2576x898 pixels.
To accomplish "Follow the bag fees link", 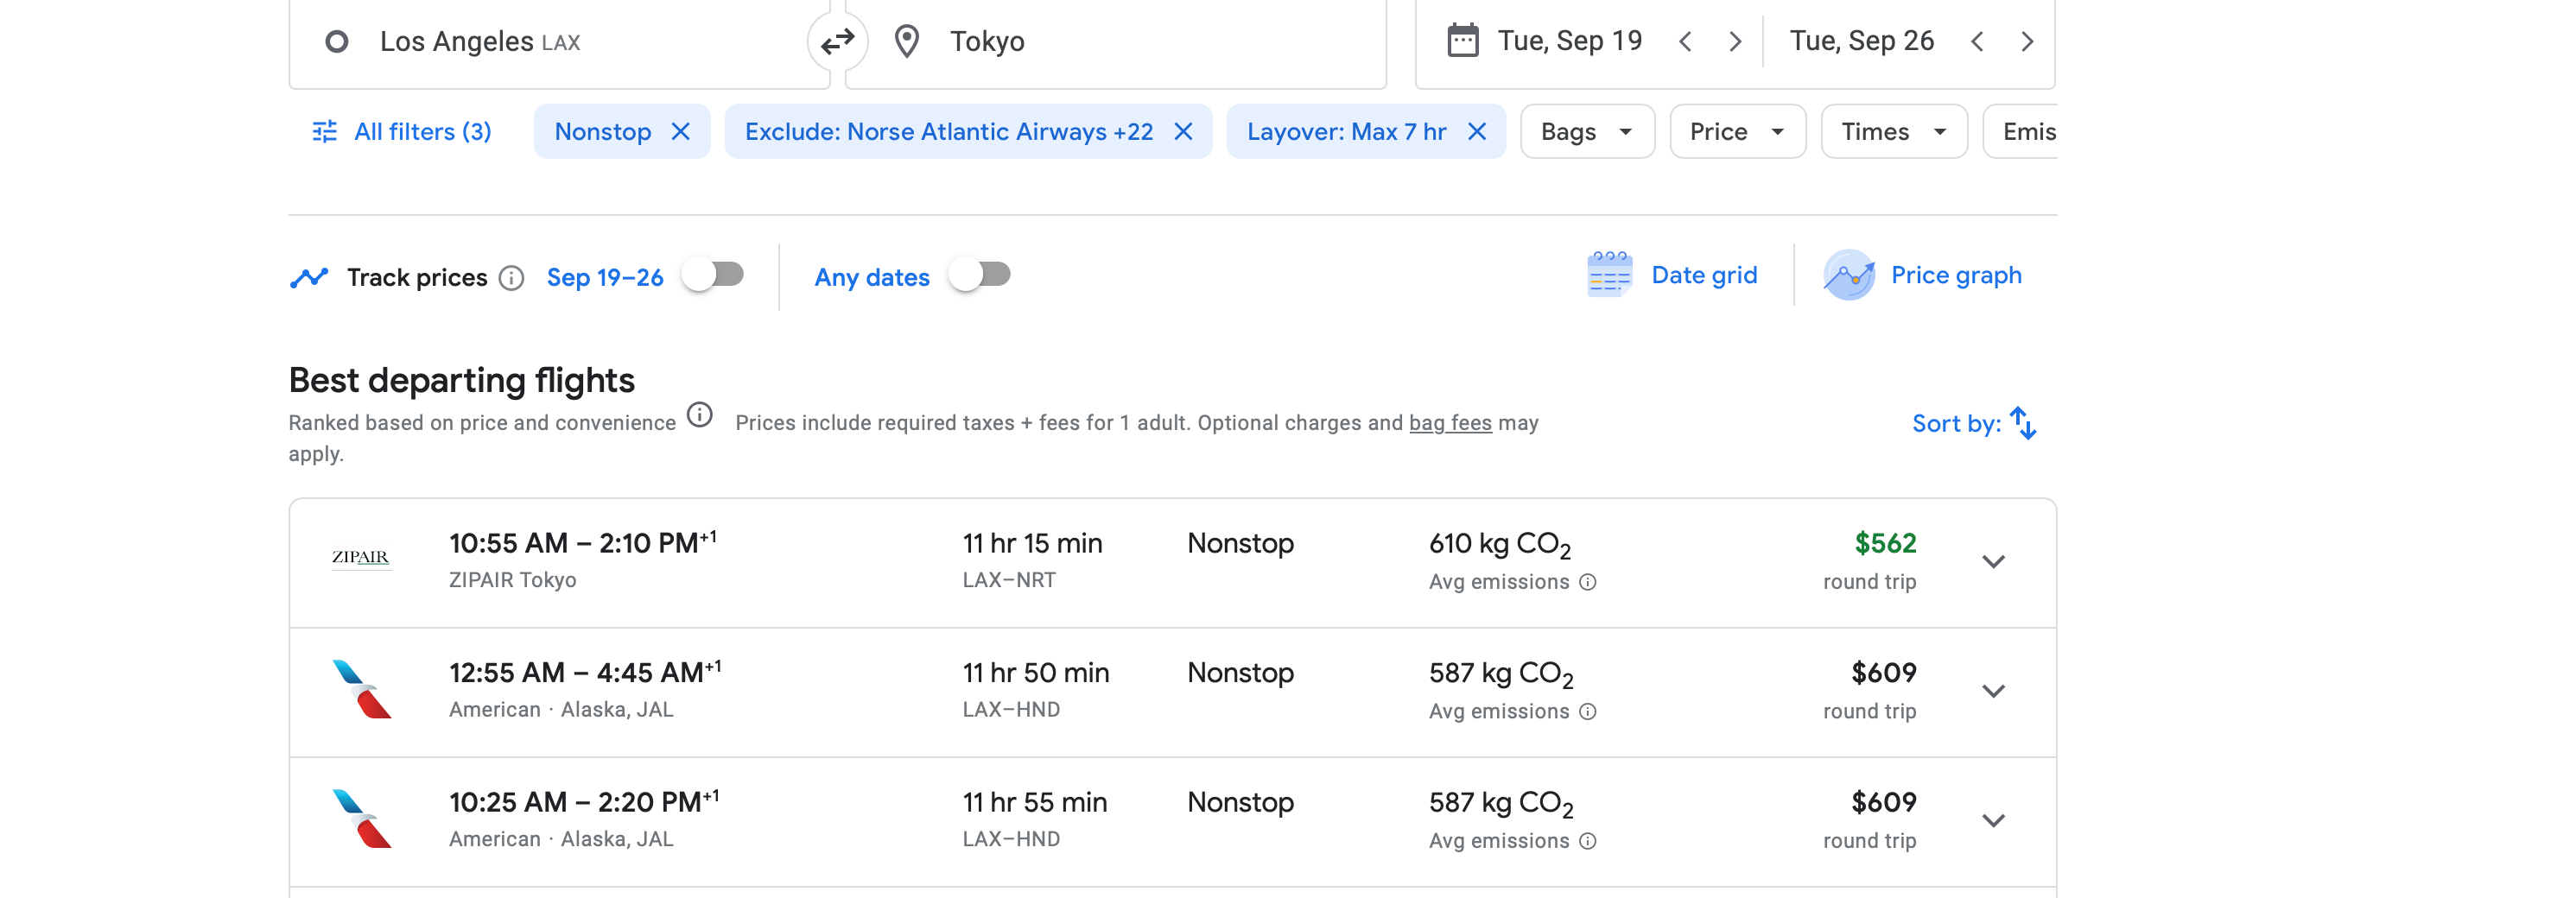I will (1449, 423).
